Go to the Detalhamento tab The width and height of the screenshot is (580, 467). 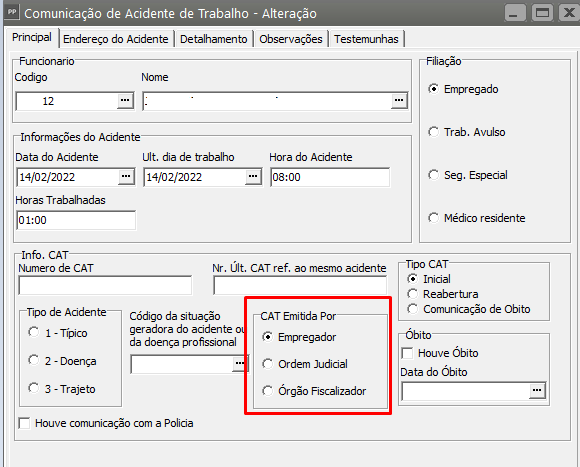214,39
